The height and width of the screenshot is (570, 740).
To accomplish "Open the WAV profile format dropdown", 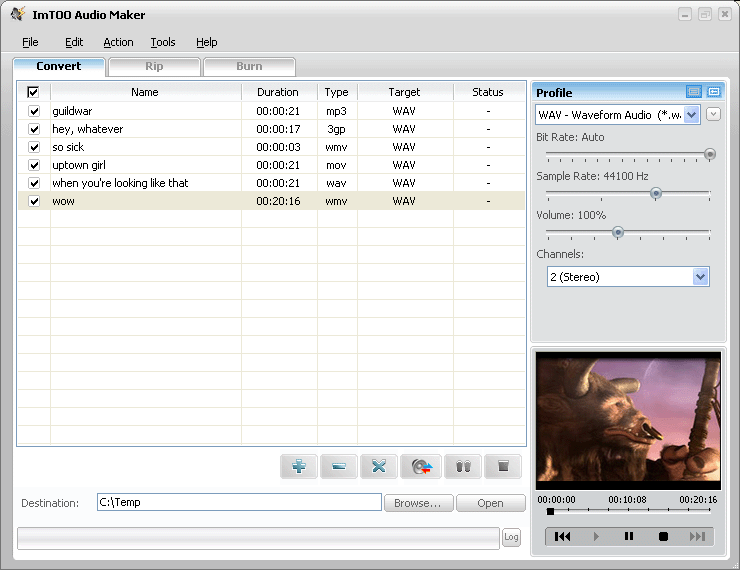I will (x=692, y=115).
